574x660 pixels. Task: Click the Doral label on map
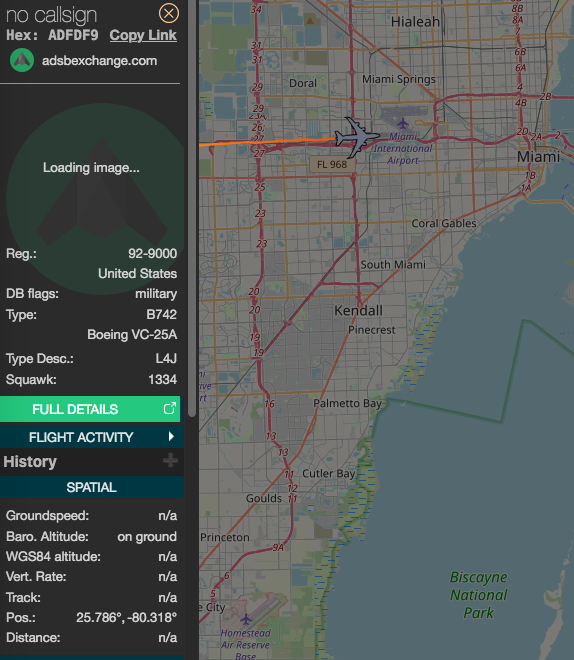pyautogui.click(x=303, y=83)
